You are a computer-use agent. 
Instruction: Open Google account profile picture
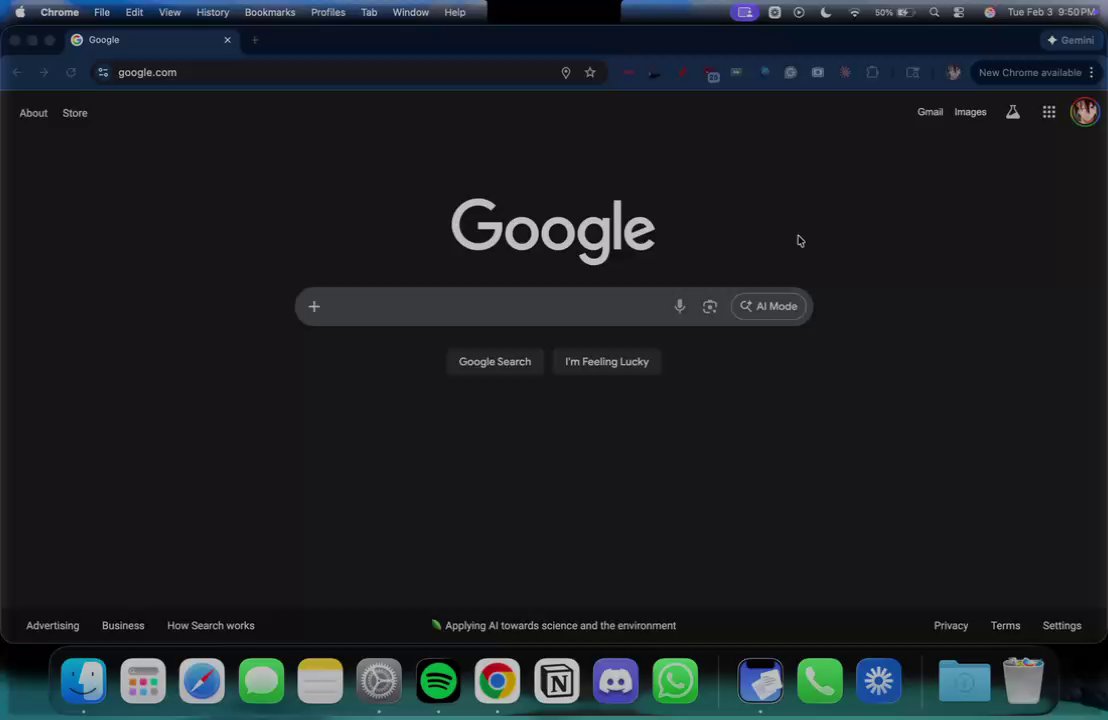[1084, 112]
